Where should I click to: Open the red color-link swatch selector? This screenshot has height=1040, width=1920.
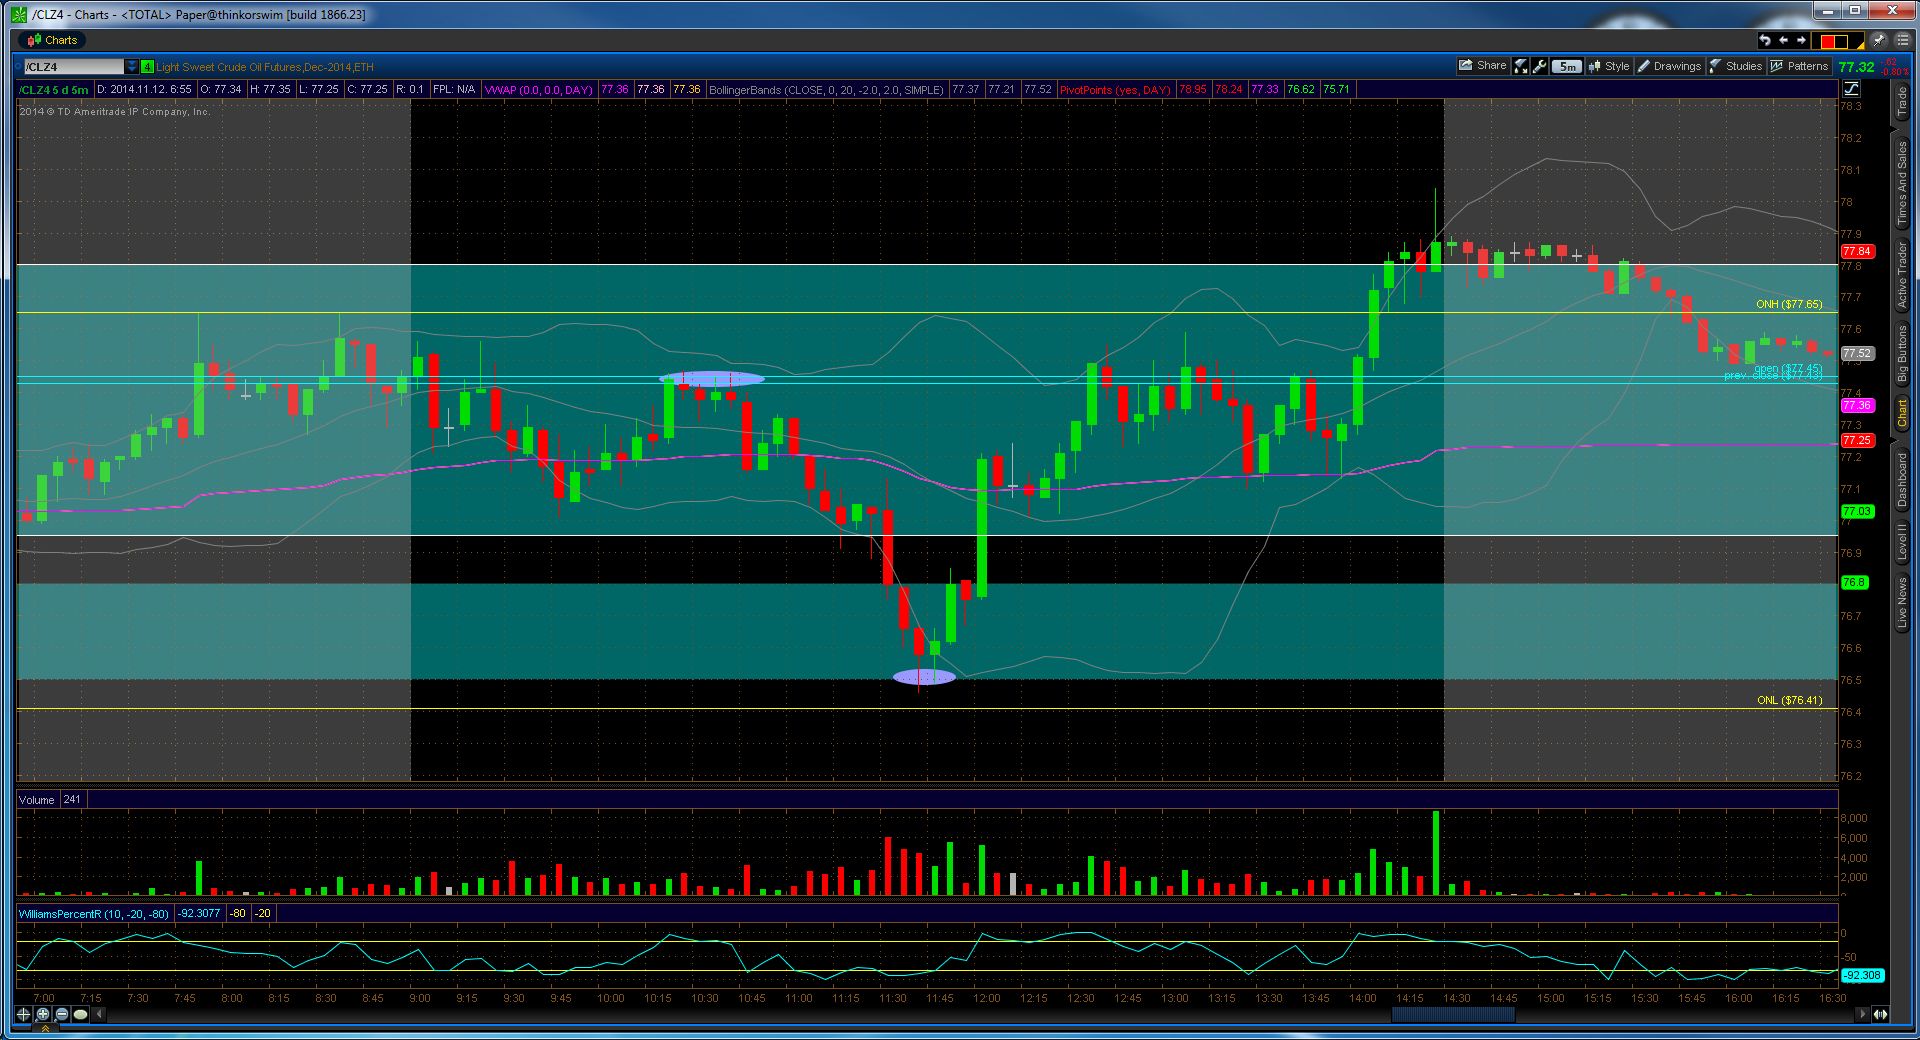(x=1840, y=41)
